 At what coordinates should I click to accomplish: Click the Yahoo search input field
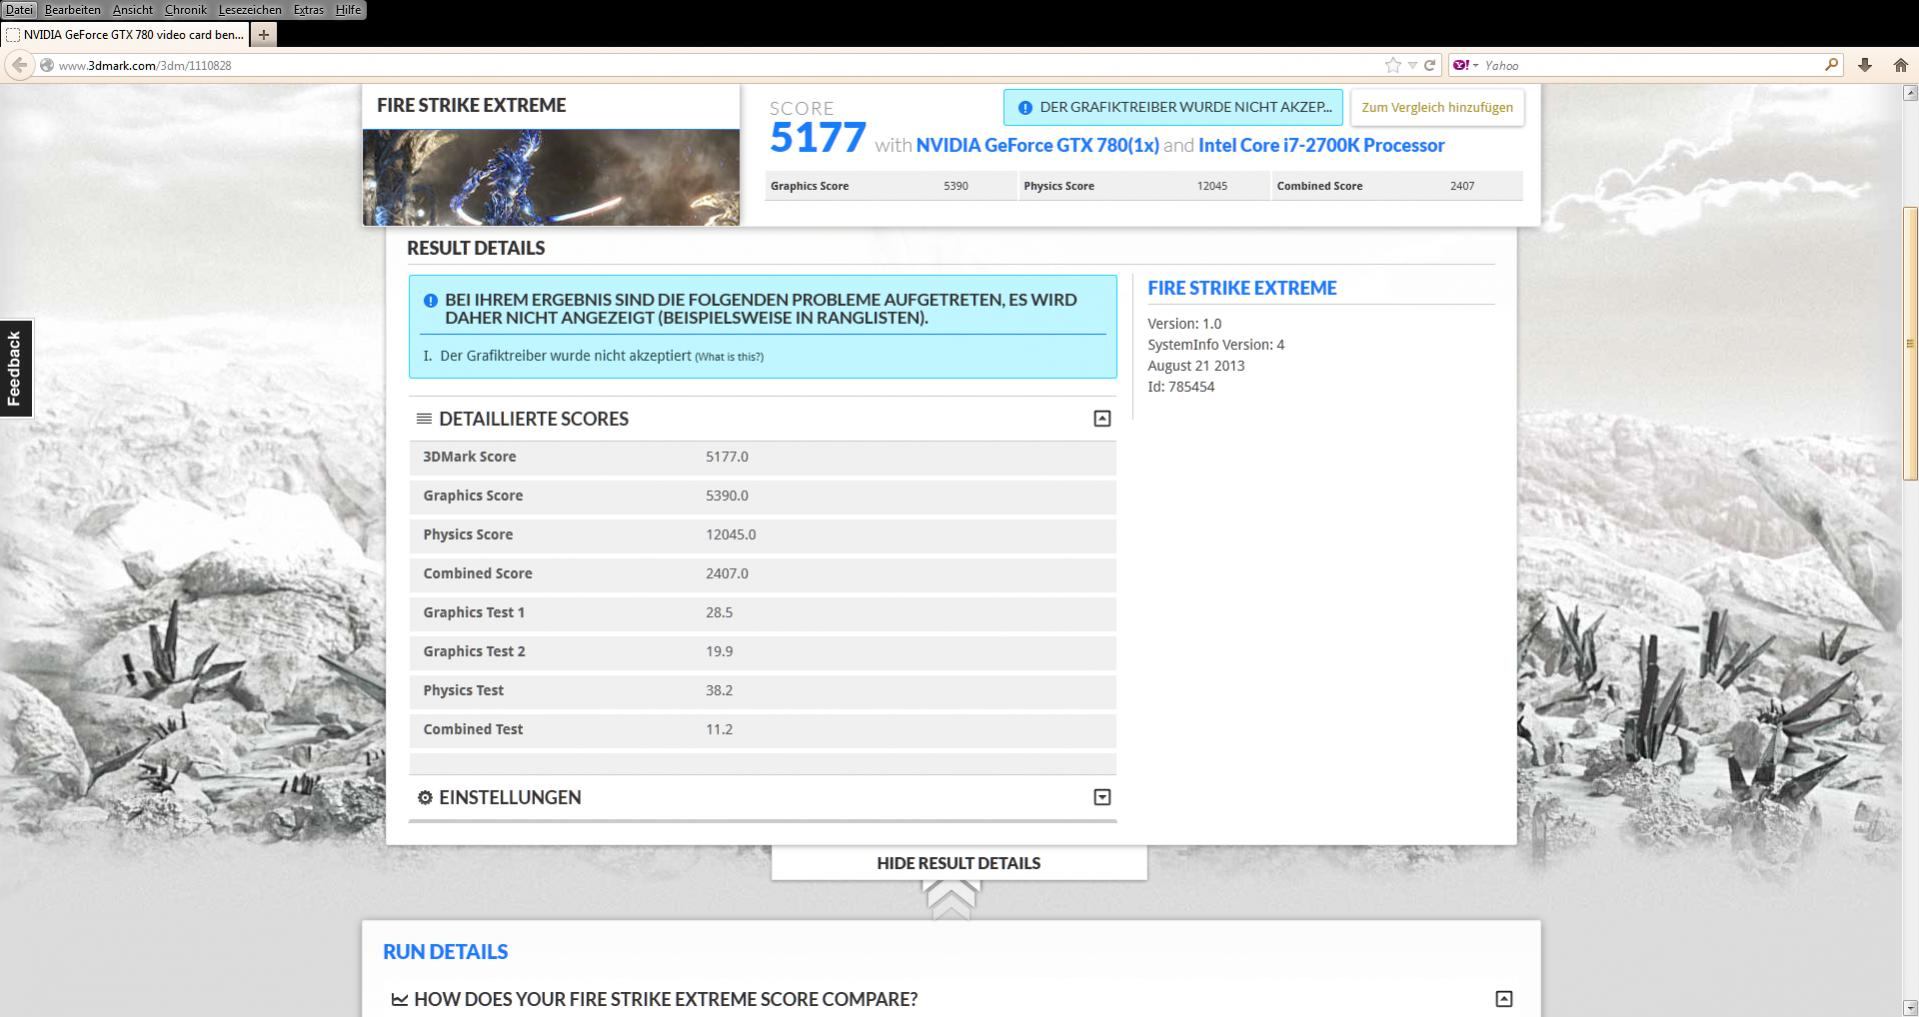(1650, 65)
